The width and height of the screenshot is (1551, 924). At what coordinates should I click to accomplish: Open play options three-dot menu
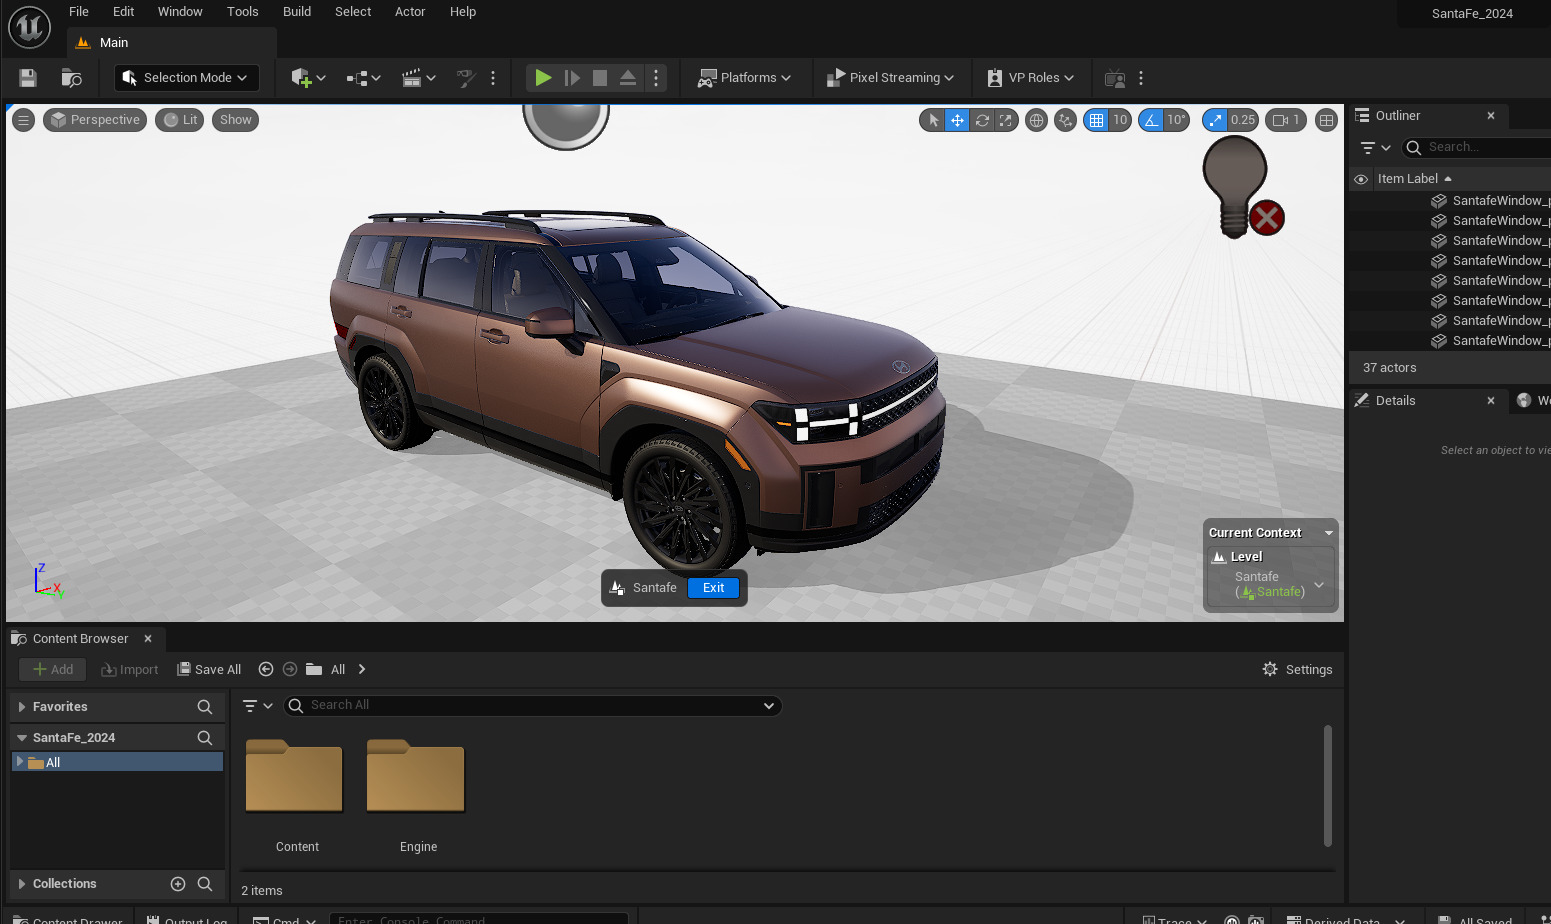click(x=656, y=78)
